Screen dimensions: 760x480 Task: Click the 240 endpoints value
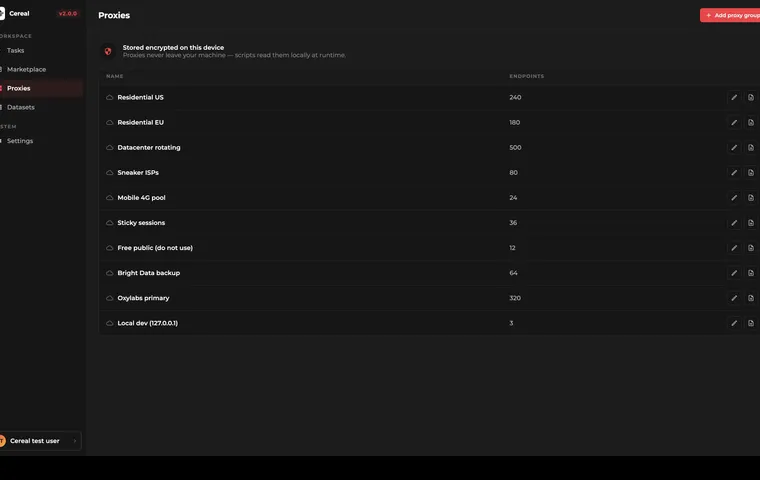pyautogui.click(x=515, y=97)
